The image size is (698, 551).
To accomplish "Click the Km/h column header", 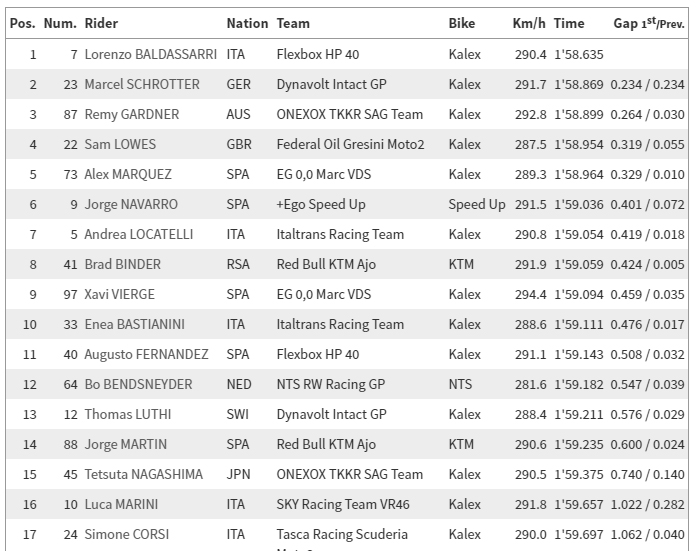I will [528, 23].
